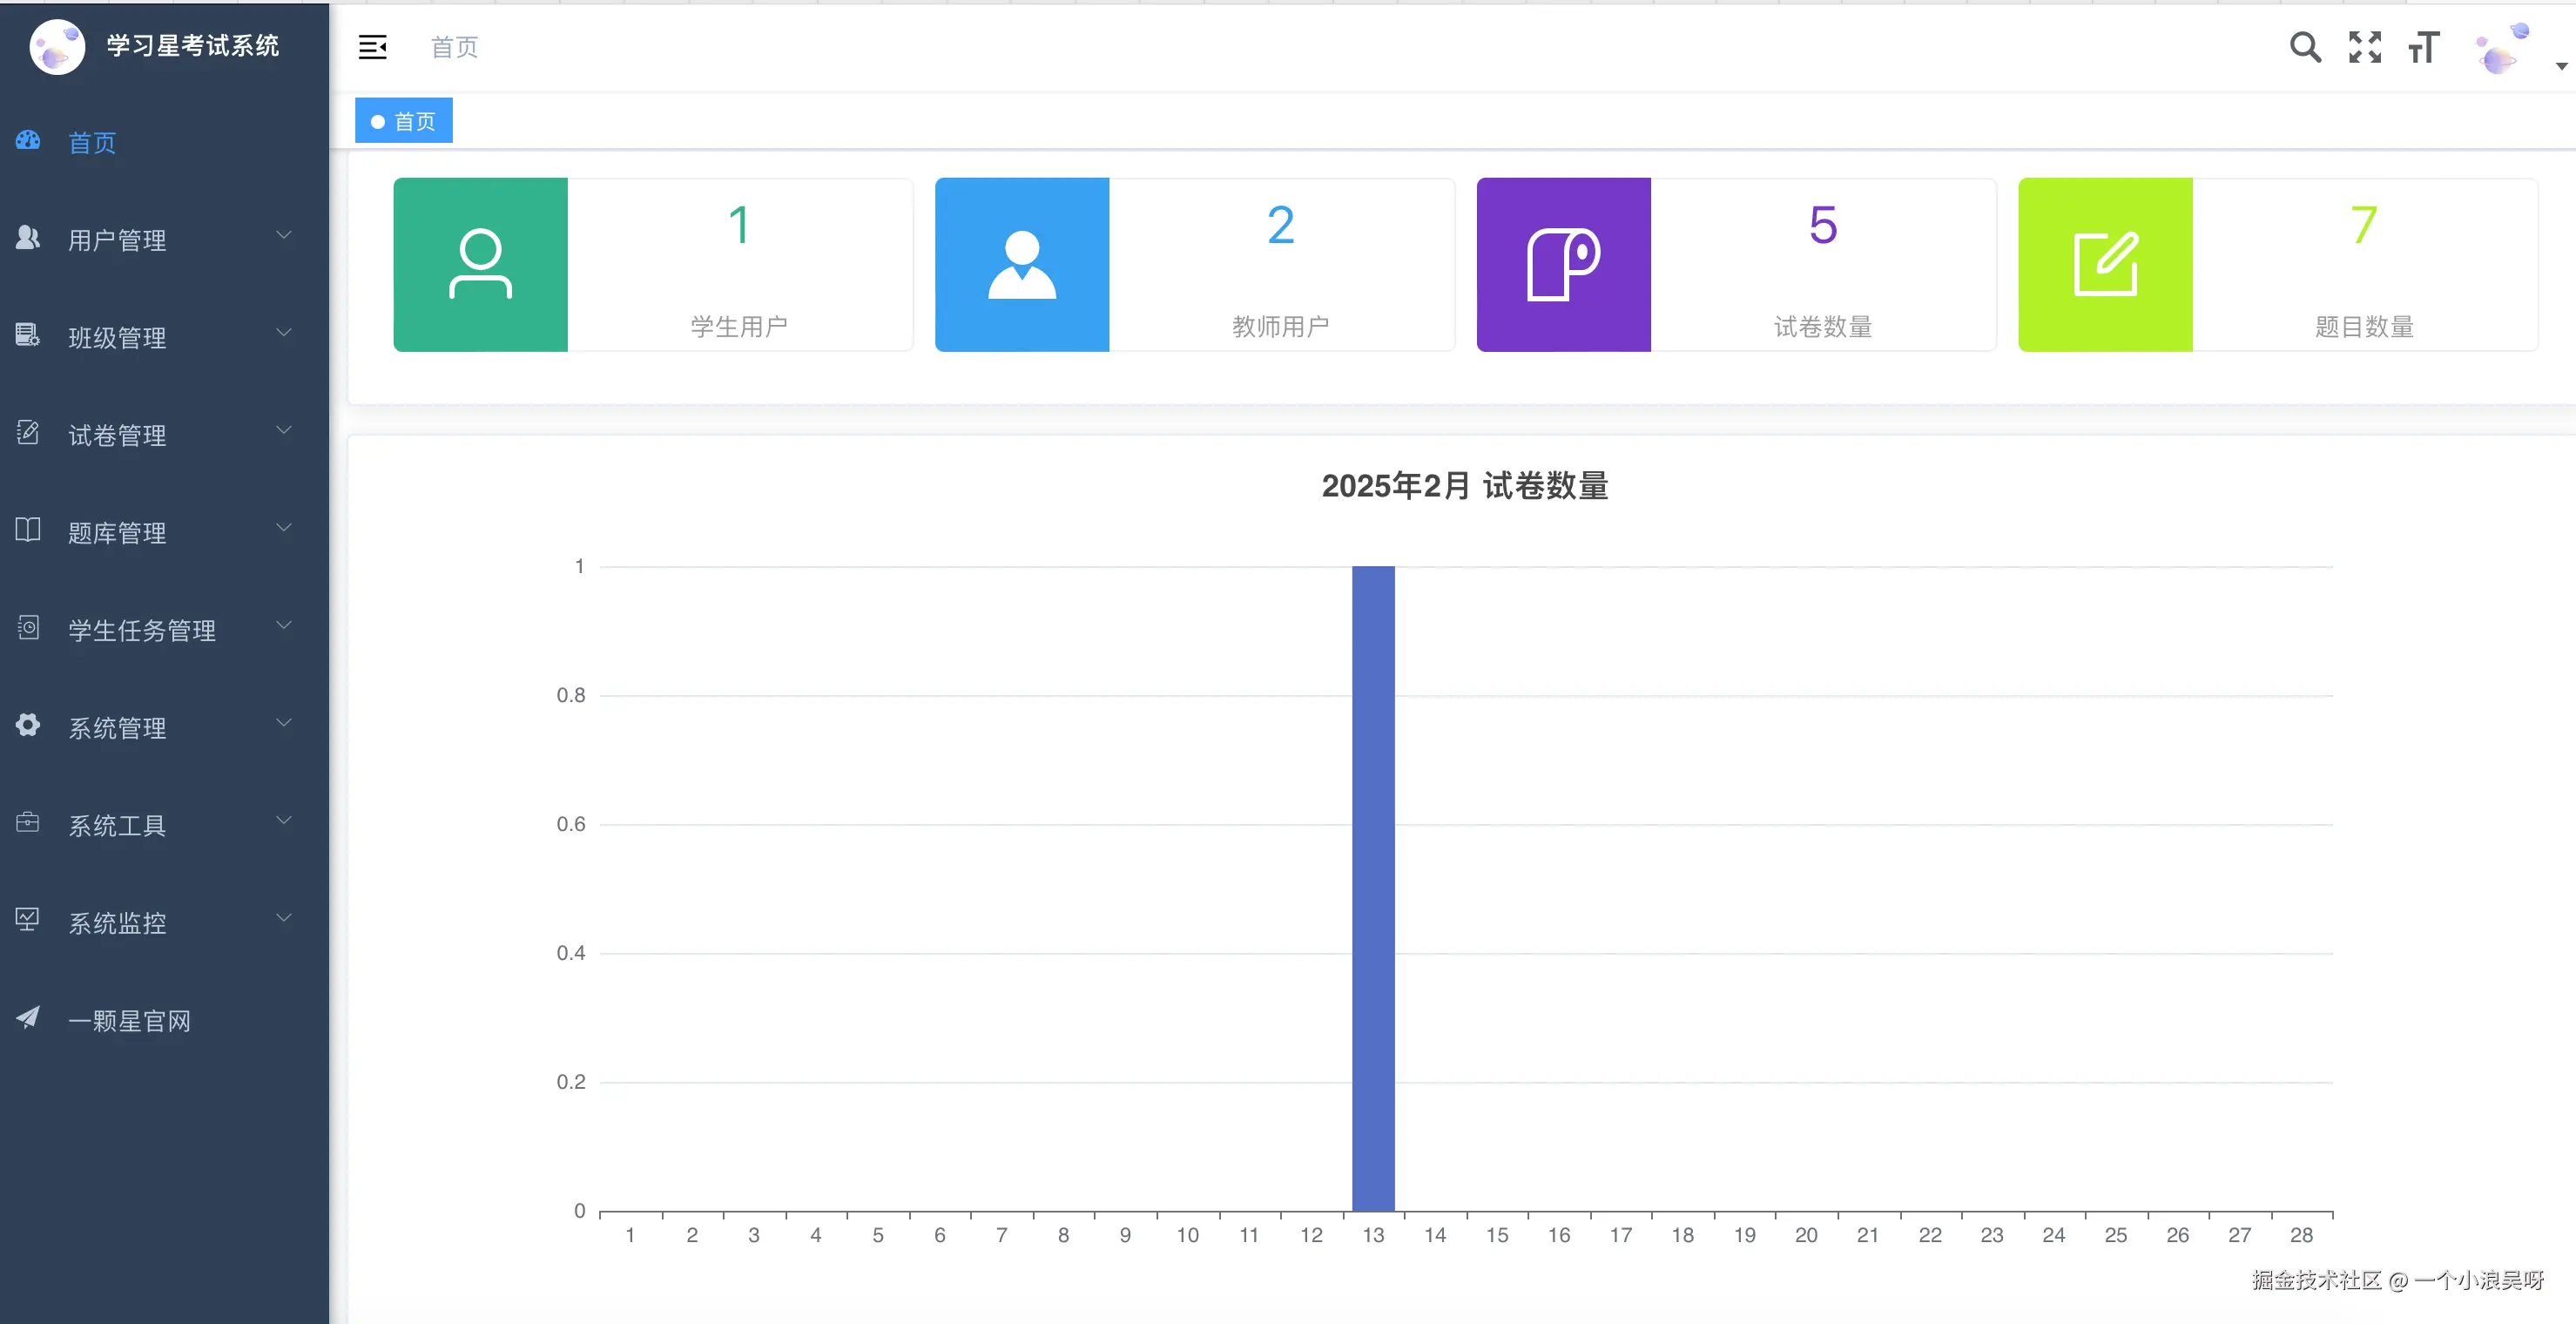This screenshot has width=2576, height=1324.
Task: Collapse sidebar with hamburger icon
Action: pos(373,47)
